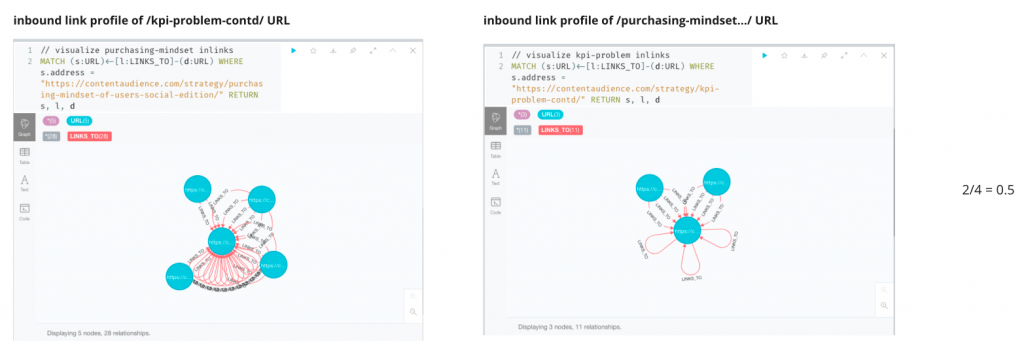Run the purchasing-mindset inlinks query
This screenshot has width=1024, height=362.
[294, 50]
